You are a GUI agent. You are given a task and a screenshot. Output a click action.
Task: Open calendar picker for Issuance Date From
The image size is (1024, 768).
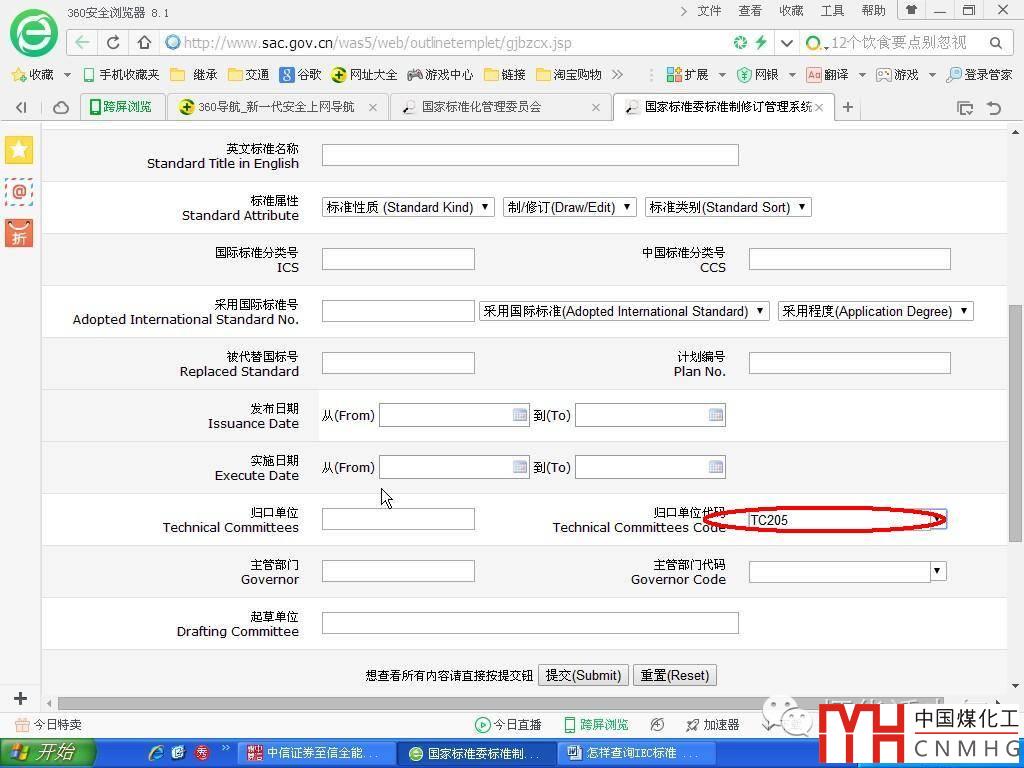520,415
